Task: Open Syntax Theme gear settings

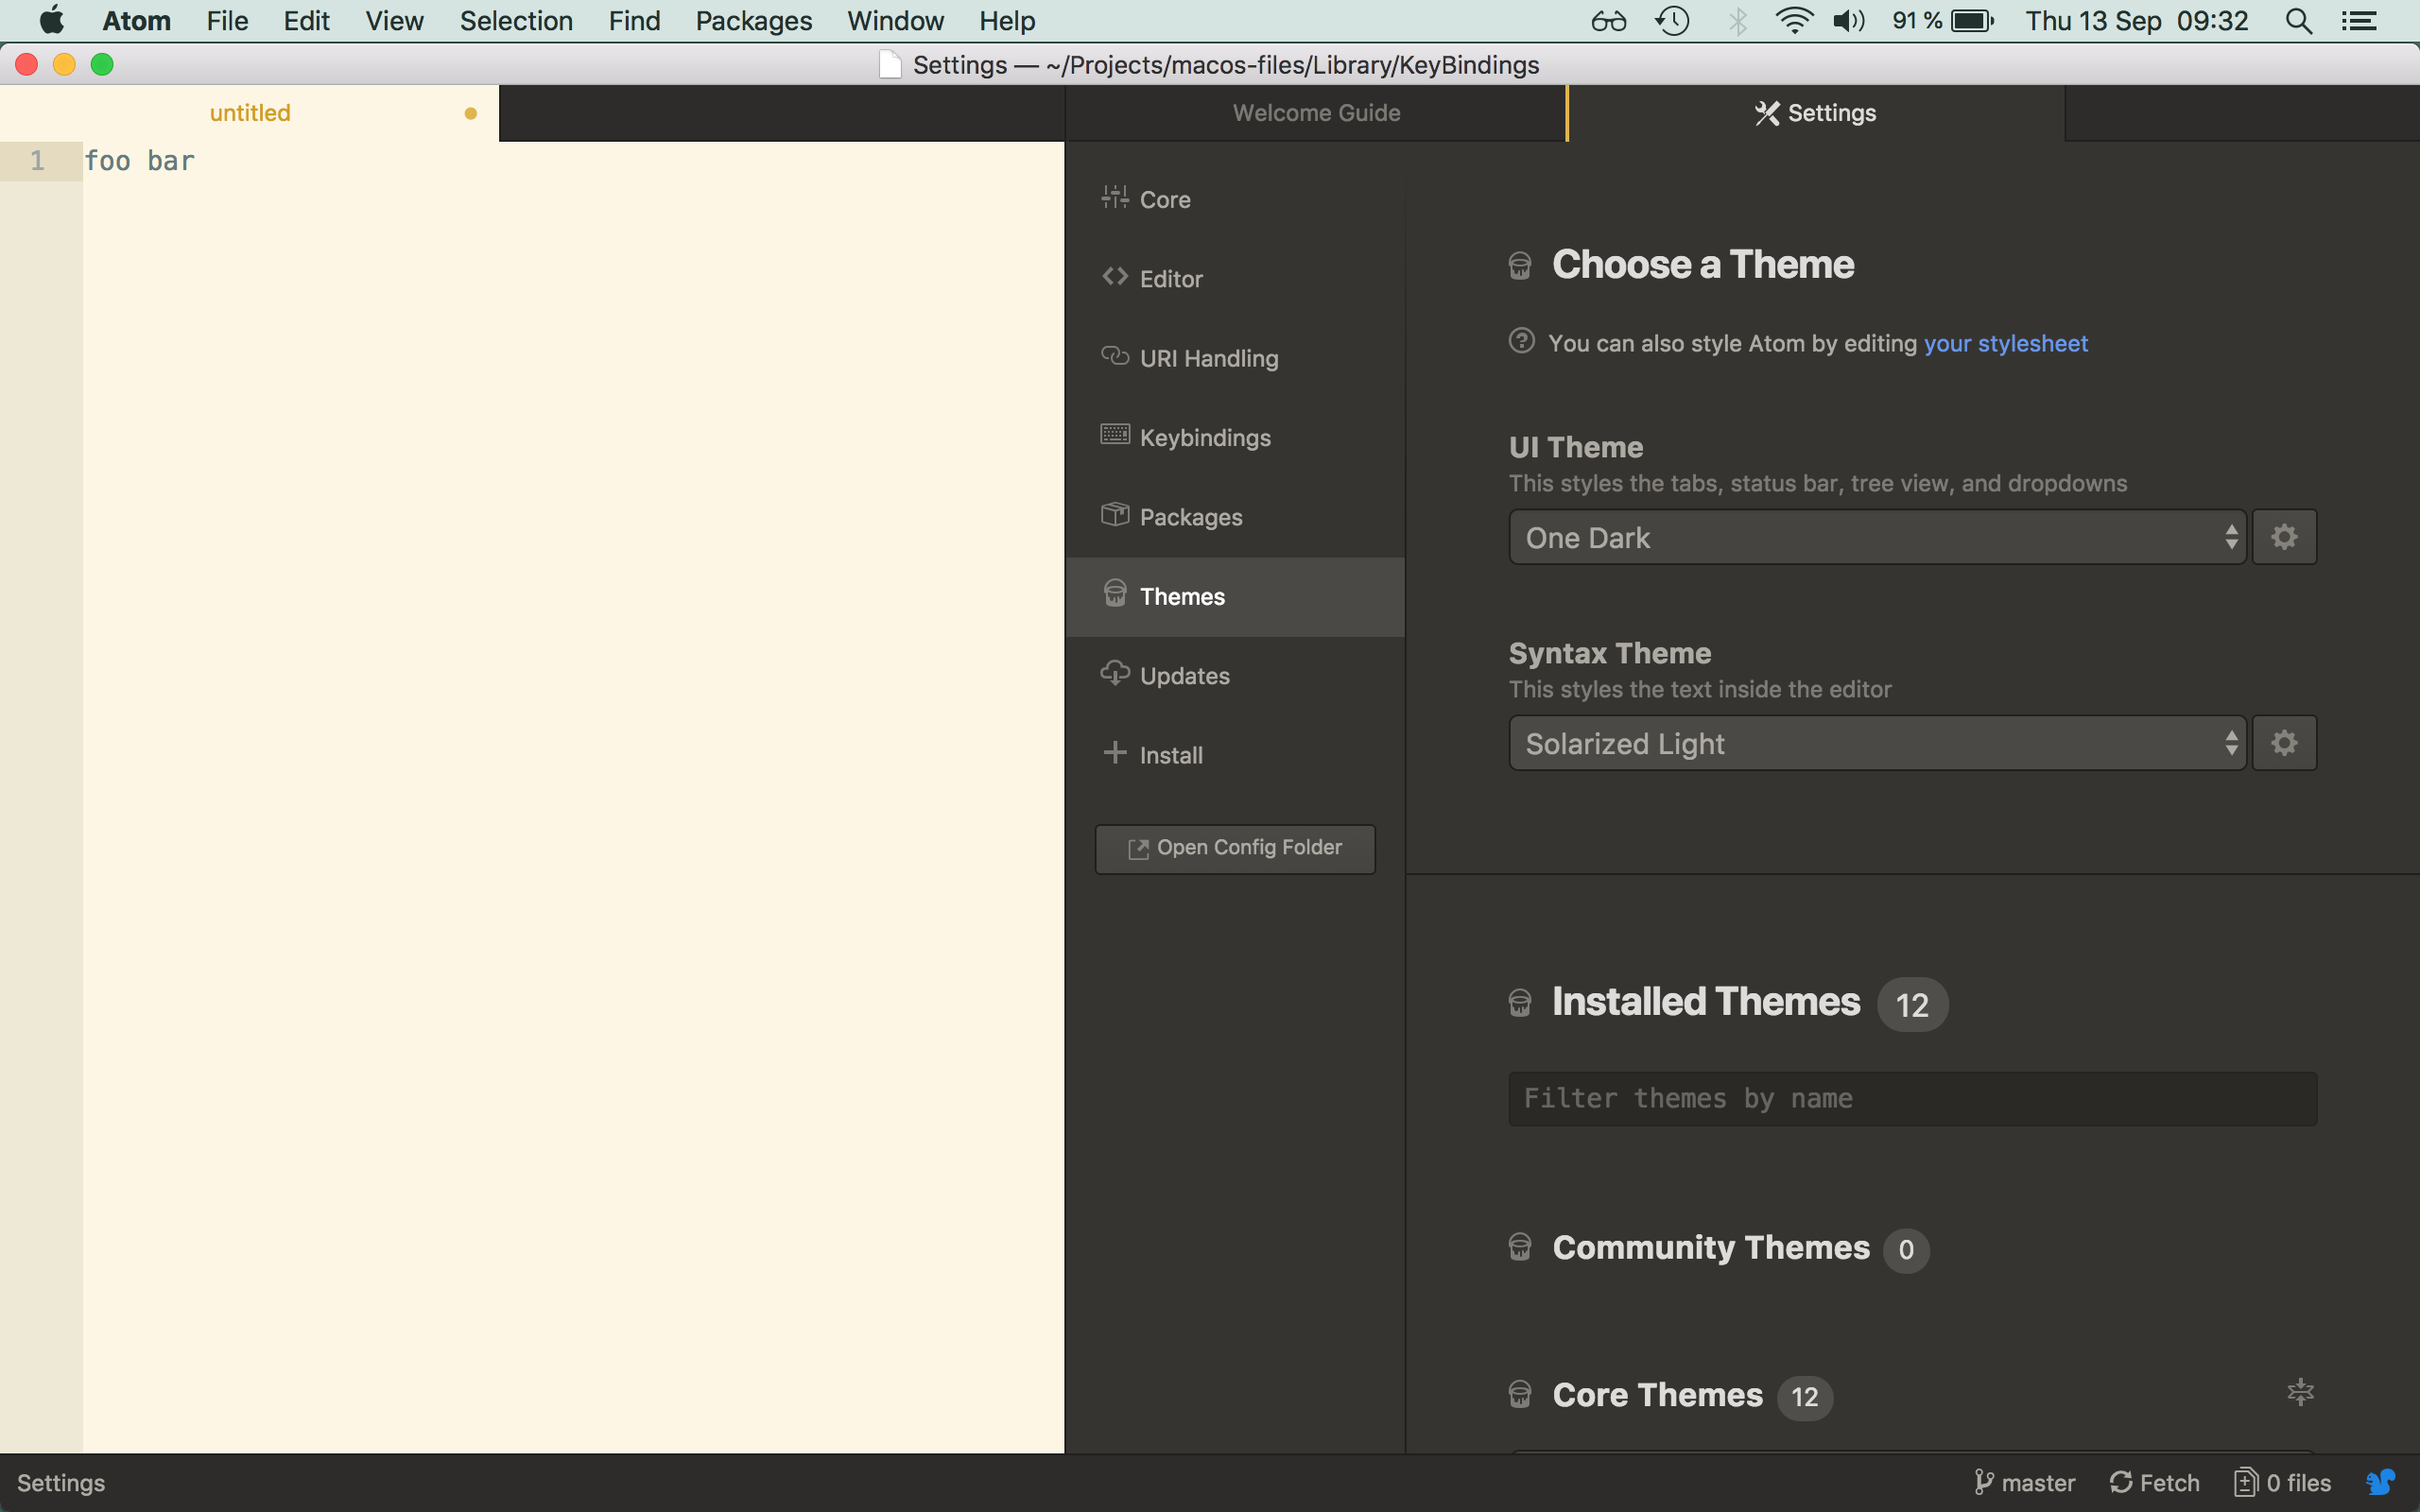Action: pyautogui.click(x=2284, y=742)
